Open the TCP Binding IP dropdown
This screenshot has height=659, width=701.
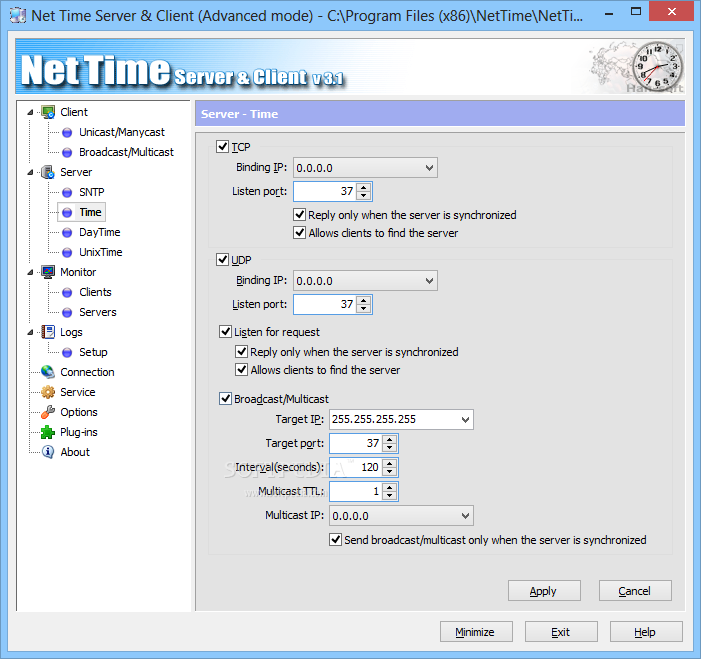pos(429,168)
